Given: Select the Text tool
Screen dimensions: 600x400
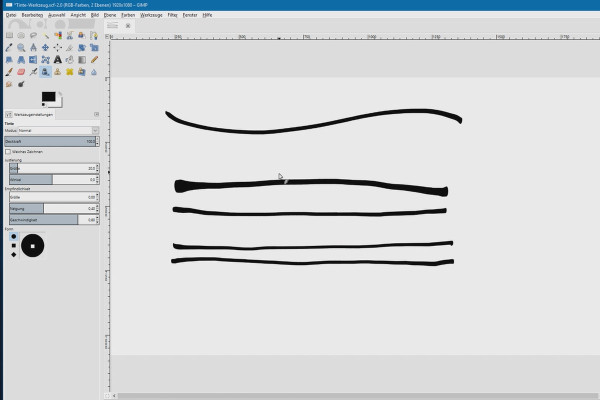Looking at the screenshot, I should point(58,60).
